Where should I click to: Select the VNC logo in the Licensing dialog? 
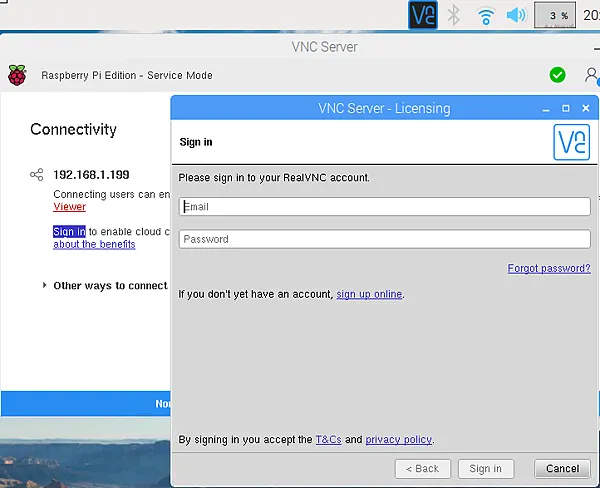[x=571, y=142]
